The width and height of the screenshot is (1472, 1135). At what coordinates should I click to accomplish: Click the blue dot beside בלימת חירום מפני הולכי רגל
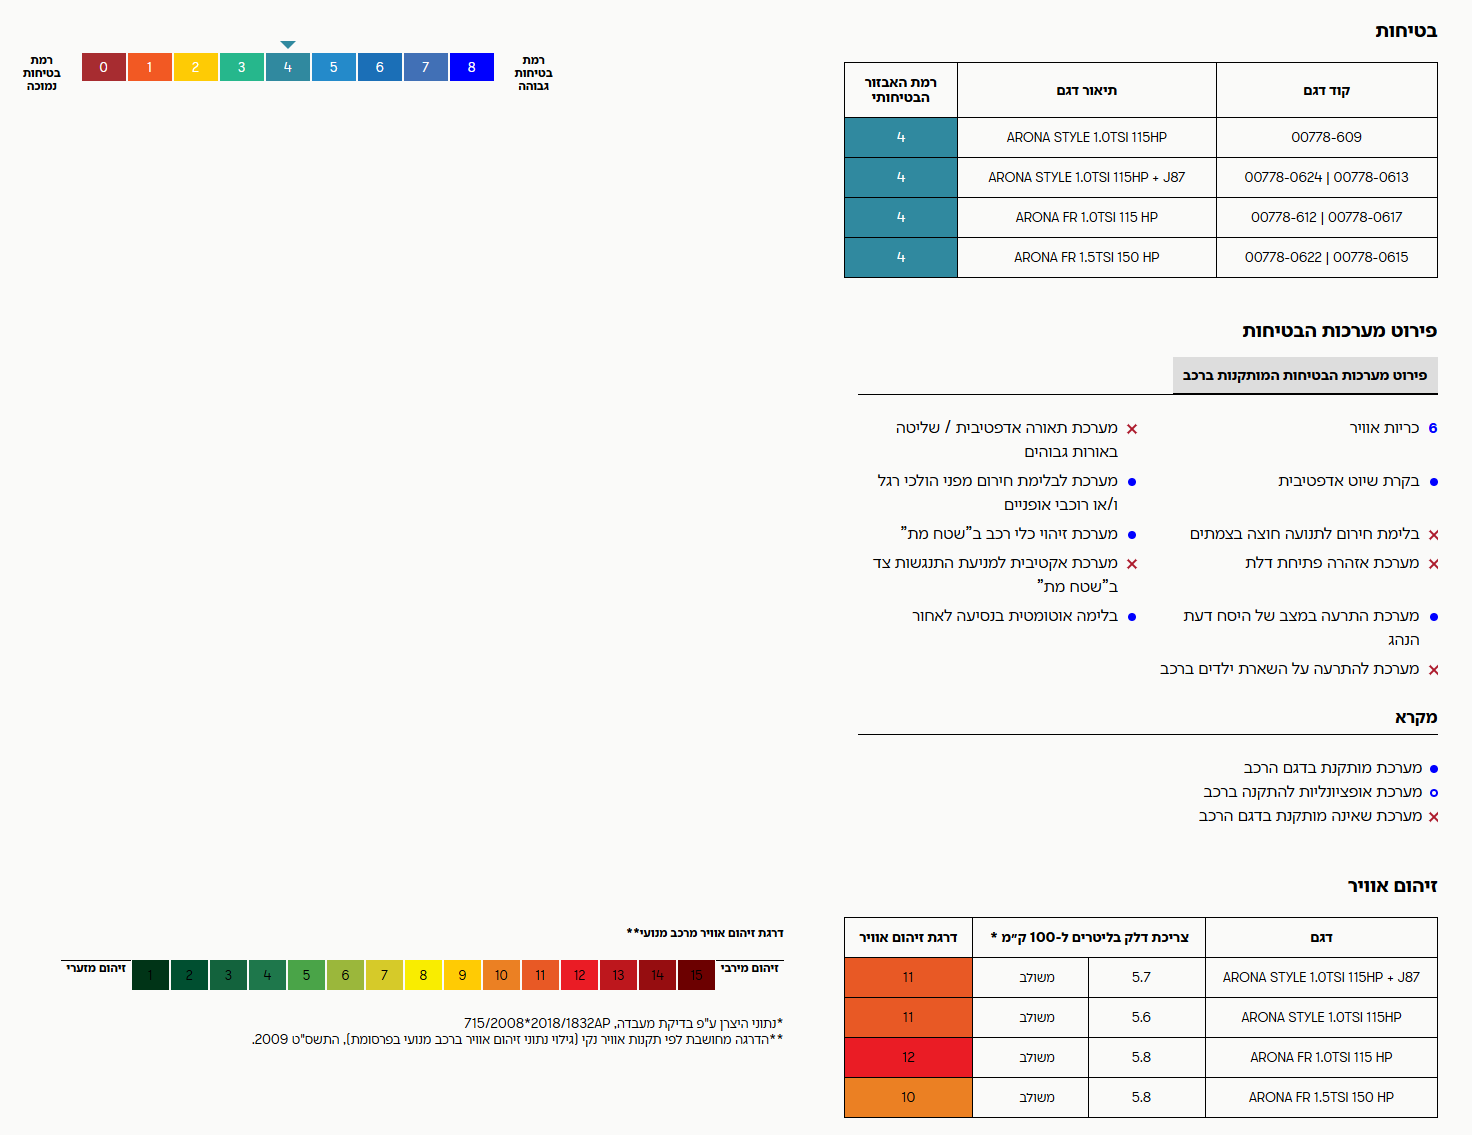point(1132,482)
